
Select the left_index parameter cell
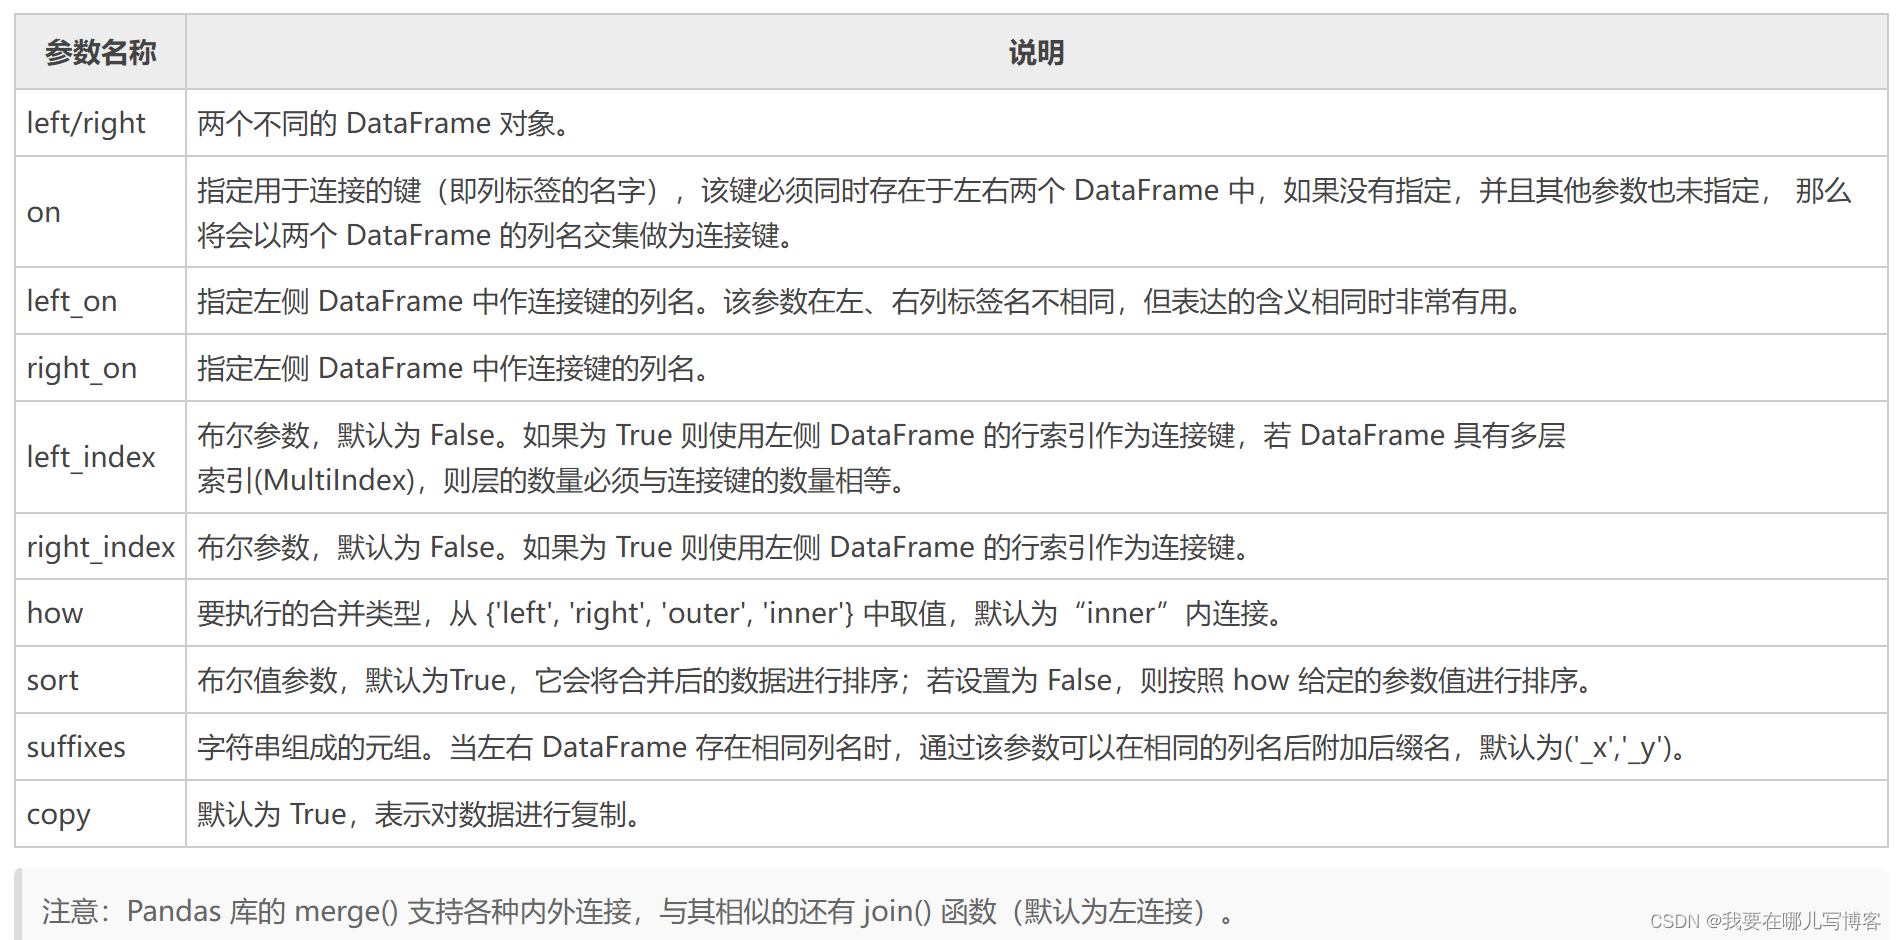(x=100, y=457)
